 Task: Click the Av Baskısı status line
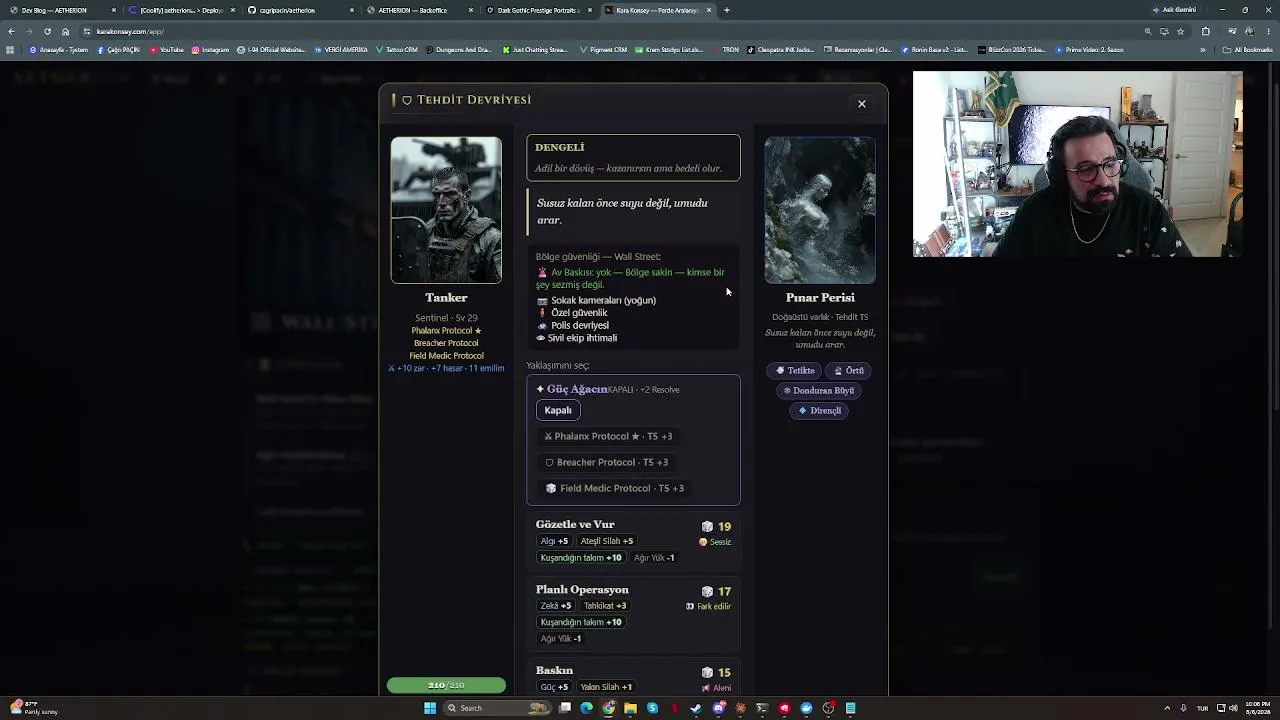click(x=630, y=278)
